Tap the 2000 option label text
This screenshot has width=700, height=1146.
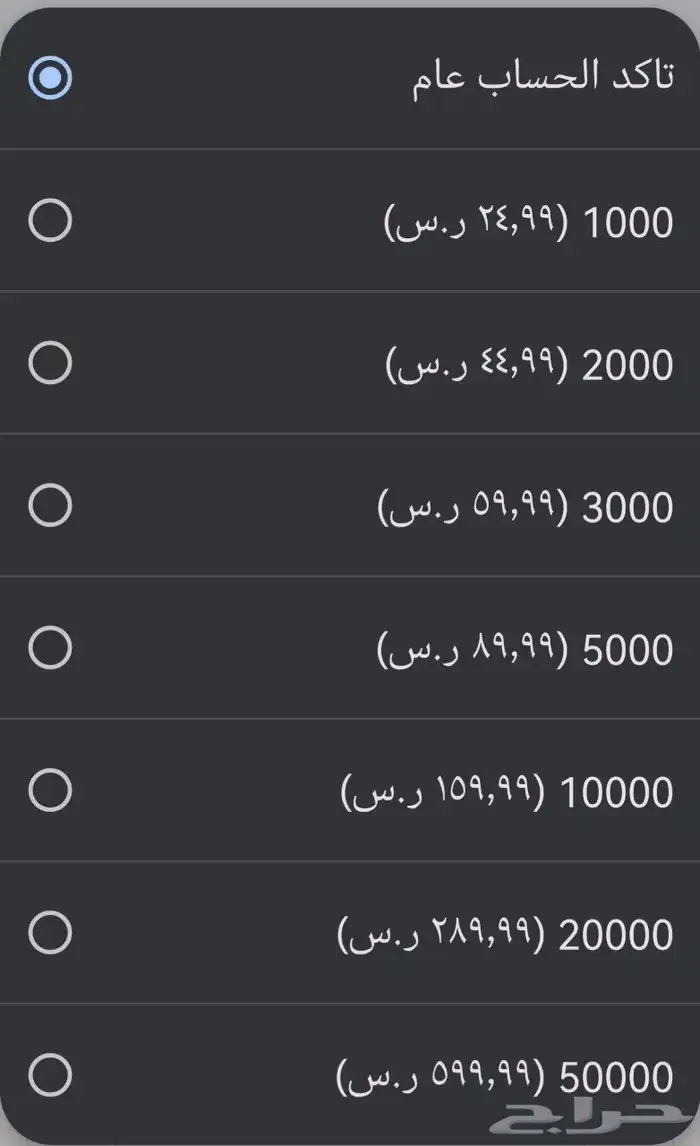(x=627, y=366)
